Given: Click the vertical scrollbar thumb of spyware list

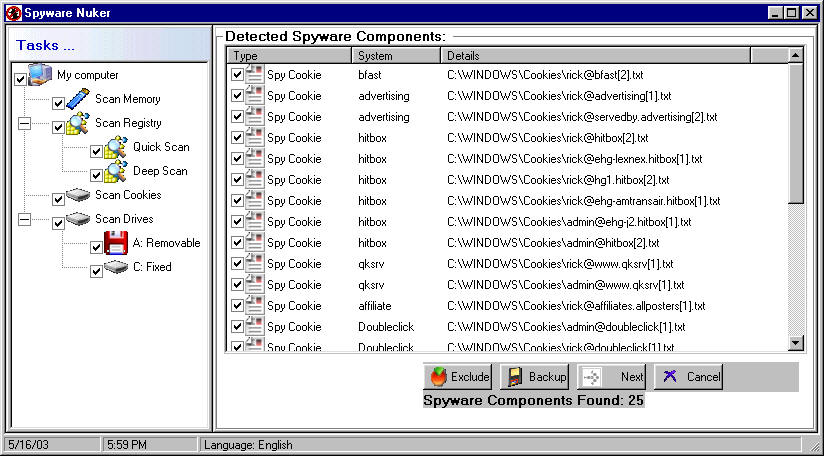Looking at the screenshot, I should click(796, 133).
